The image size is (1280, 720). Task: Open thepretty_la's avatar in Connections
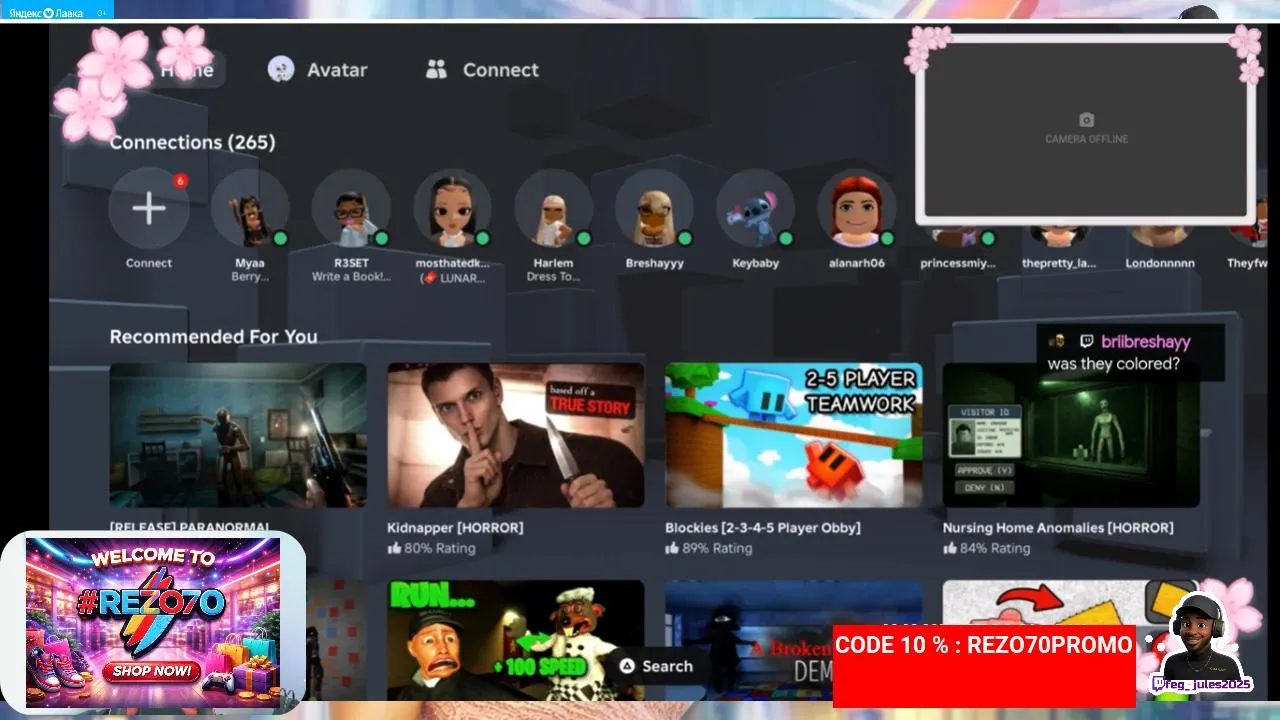(1059, 236)
